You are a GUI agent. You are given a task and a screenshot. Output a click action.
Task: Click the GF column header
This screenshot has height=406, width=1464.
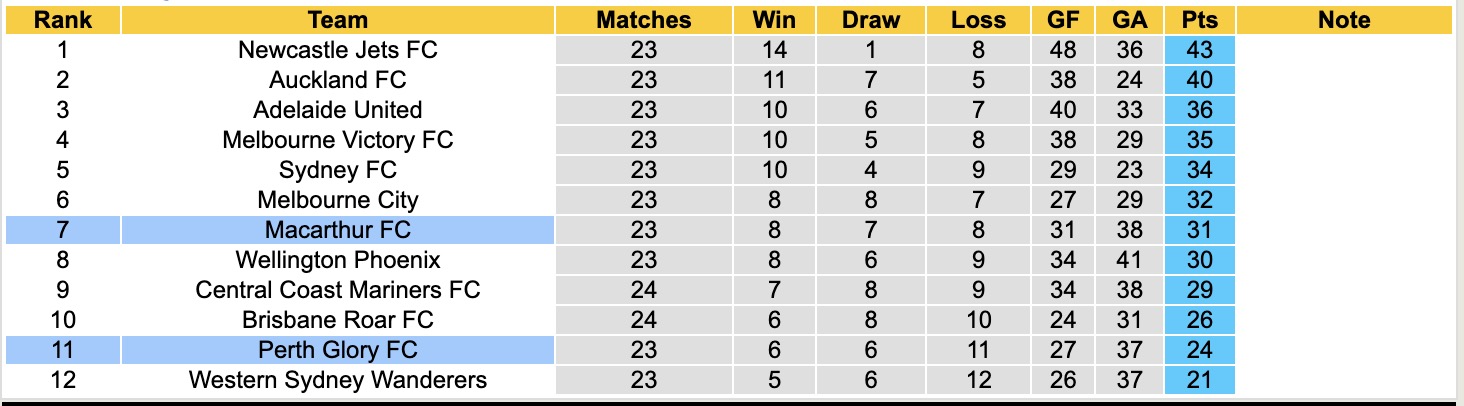[1062, 20]
